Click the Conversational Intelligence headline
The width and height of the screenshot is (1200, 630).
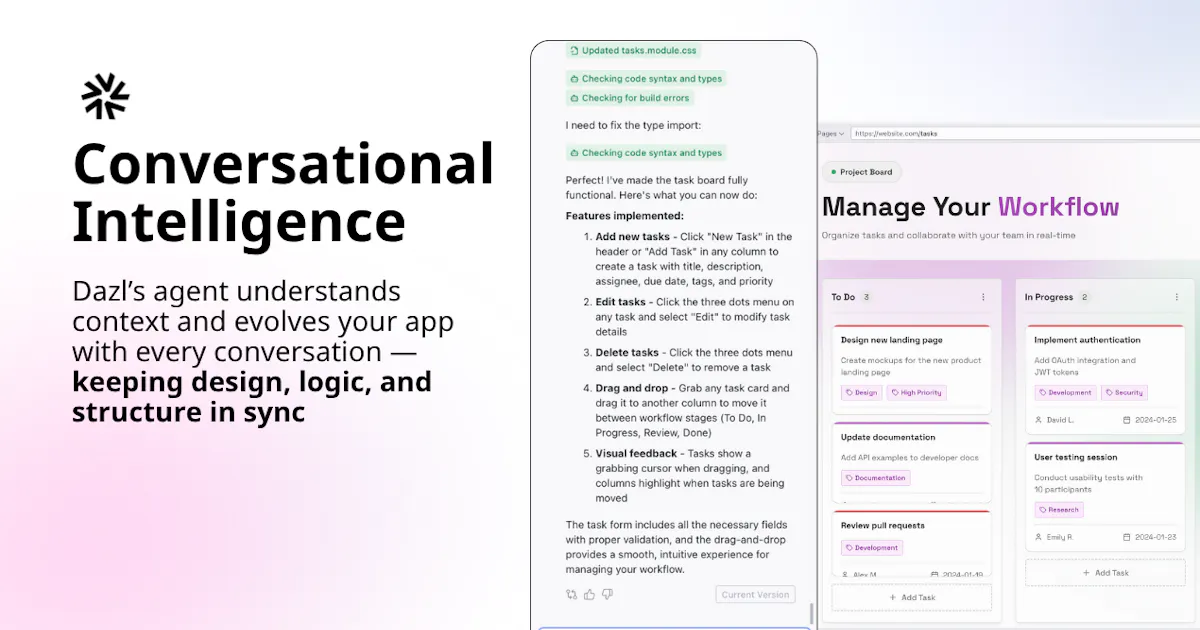[284, 193]
